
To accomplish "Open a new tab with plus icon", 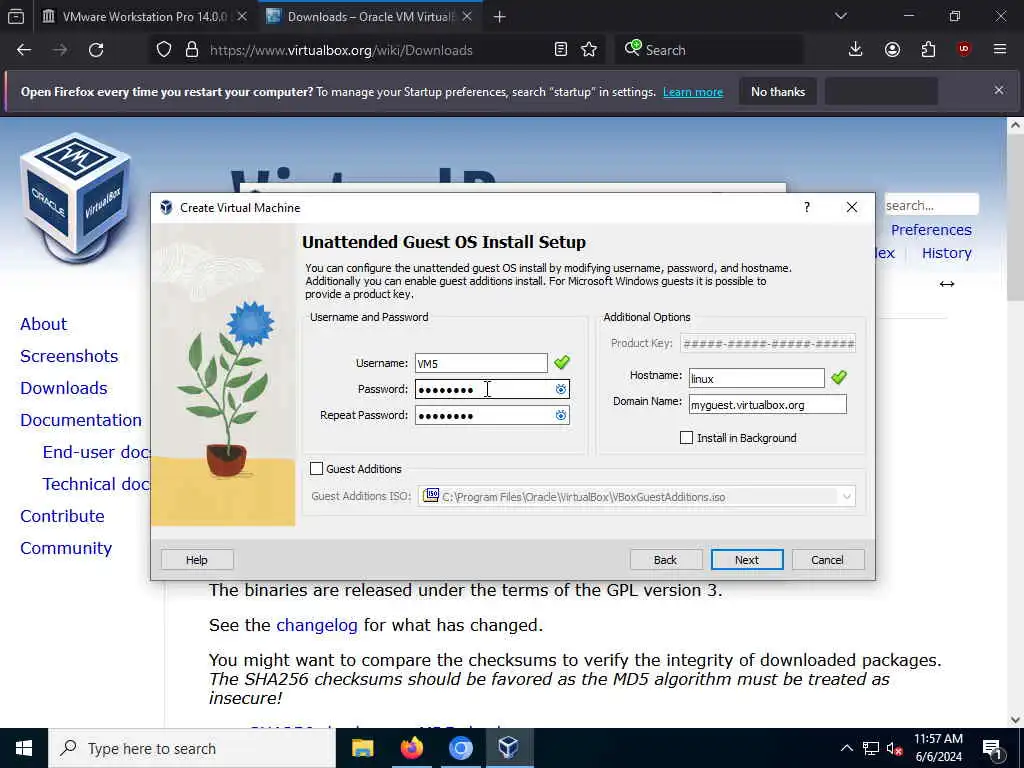I will [500, 17].
